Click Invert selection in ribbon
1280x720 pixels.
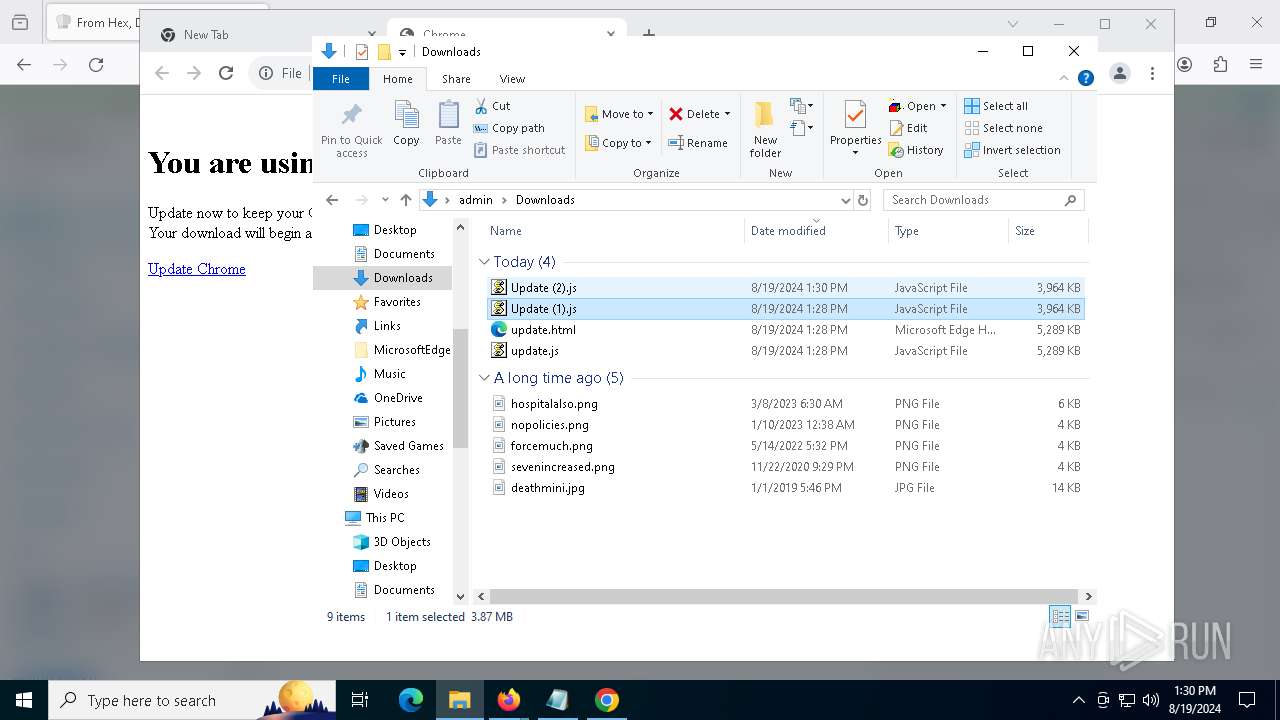tap(1012, 150)
